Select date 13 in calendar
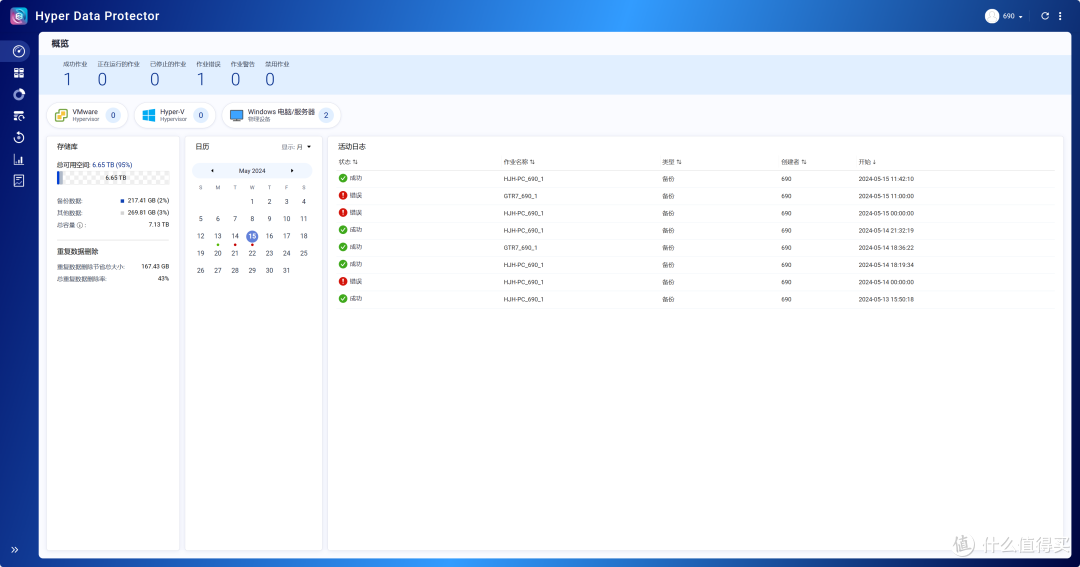Image resolution: width=1080 pixels, height=567 pixels. coord(218,236)
